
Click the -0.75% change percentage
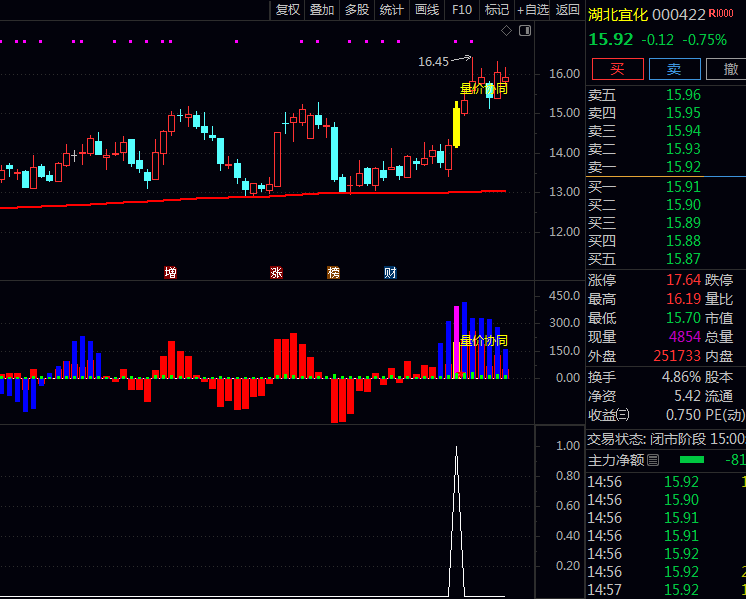pos(705,40)
